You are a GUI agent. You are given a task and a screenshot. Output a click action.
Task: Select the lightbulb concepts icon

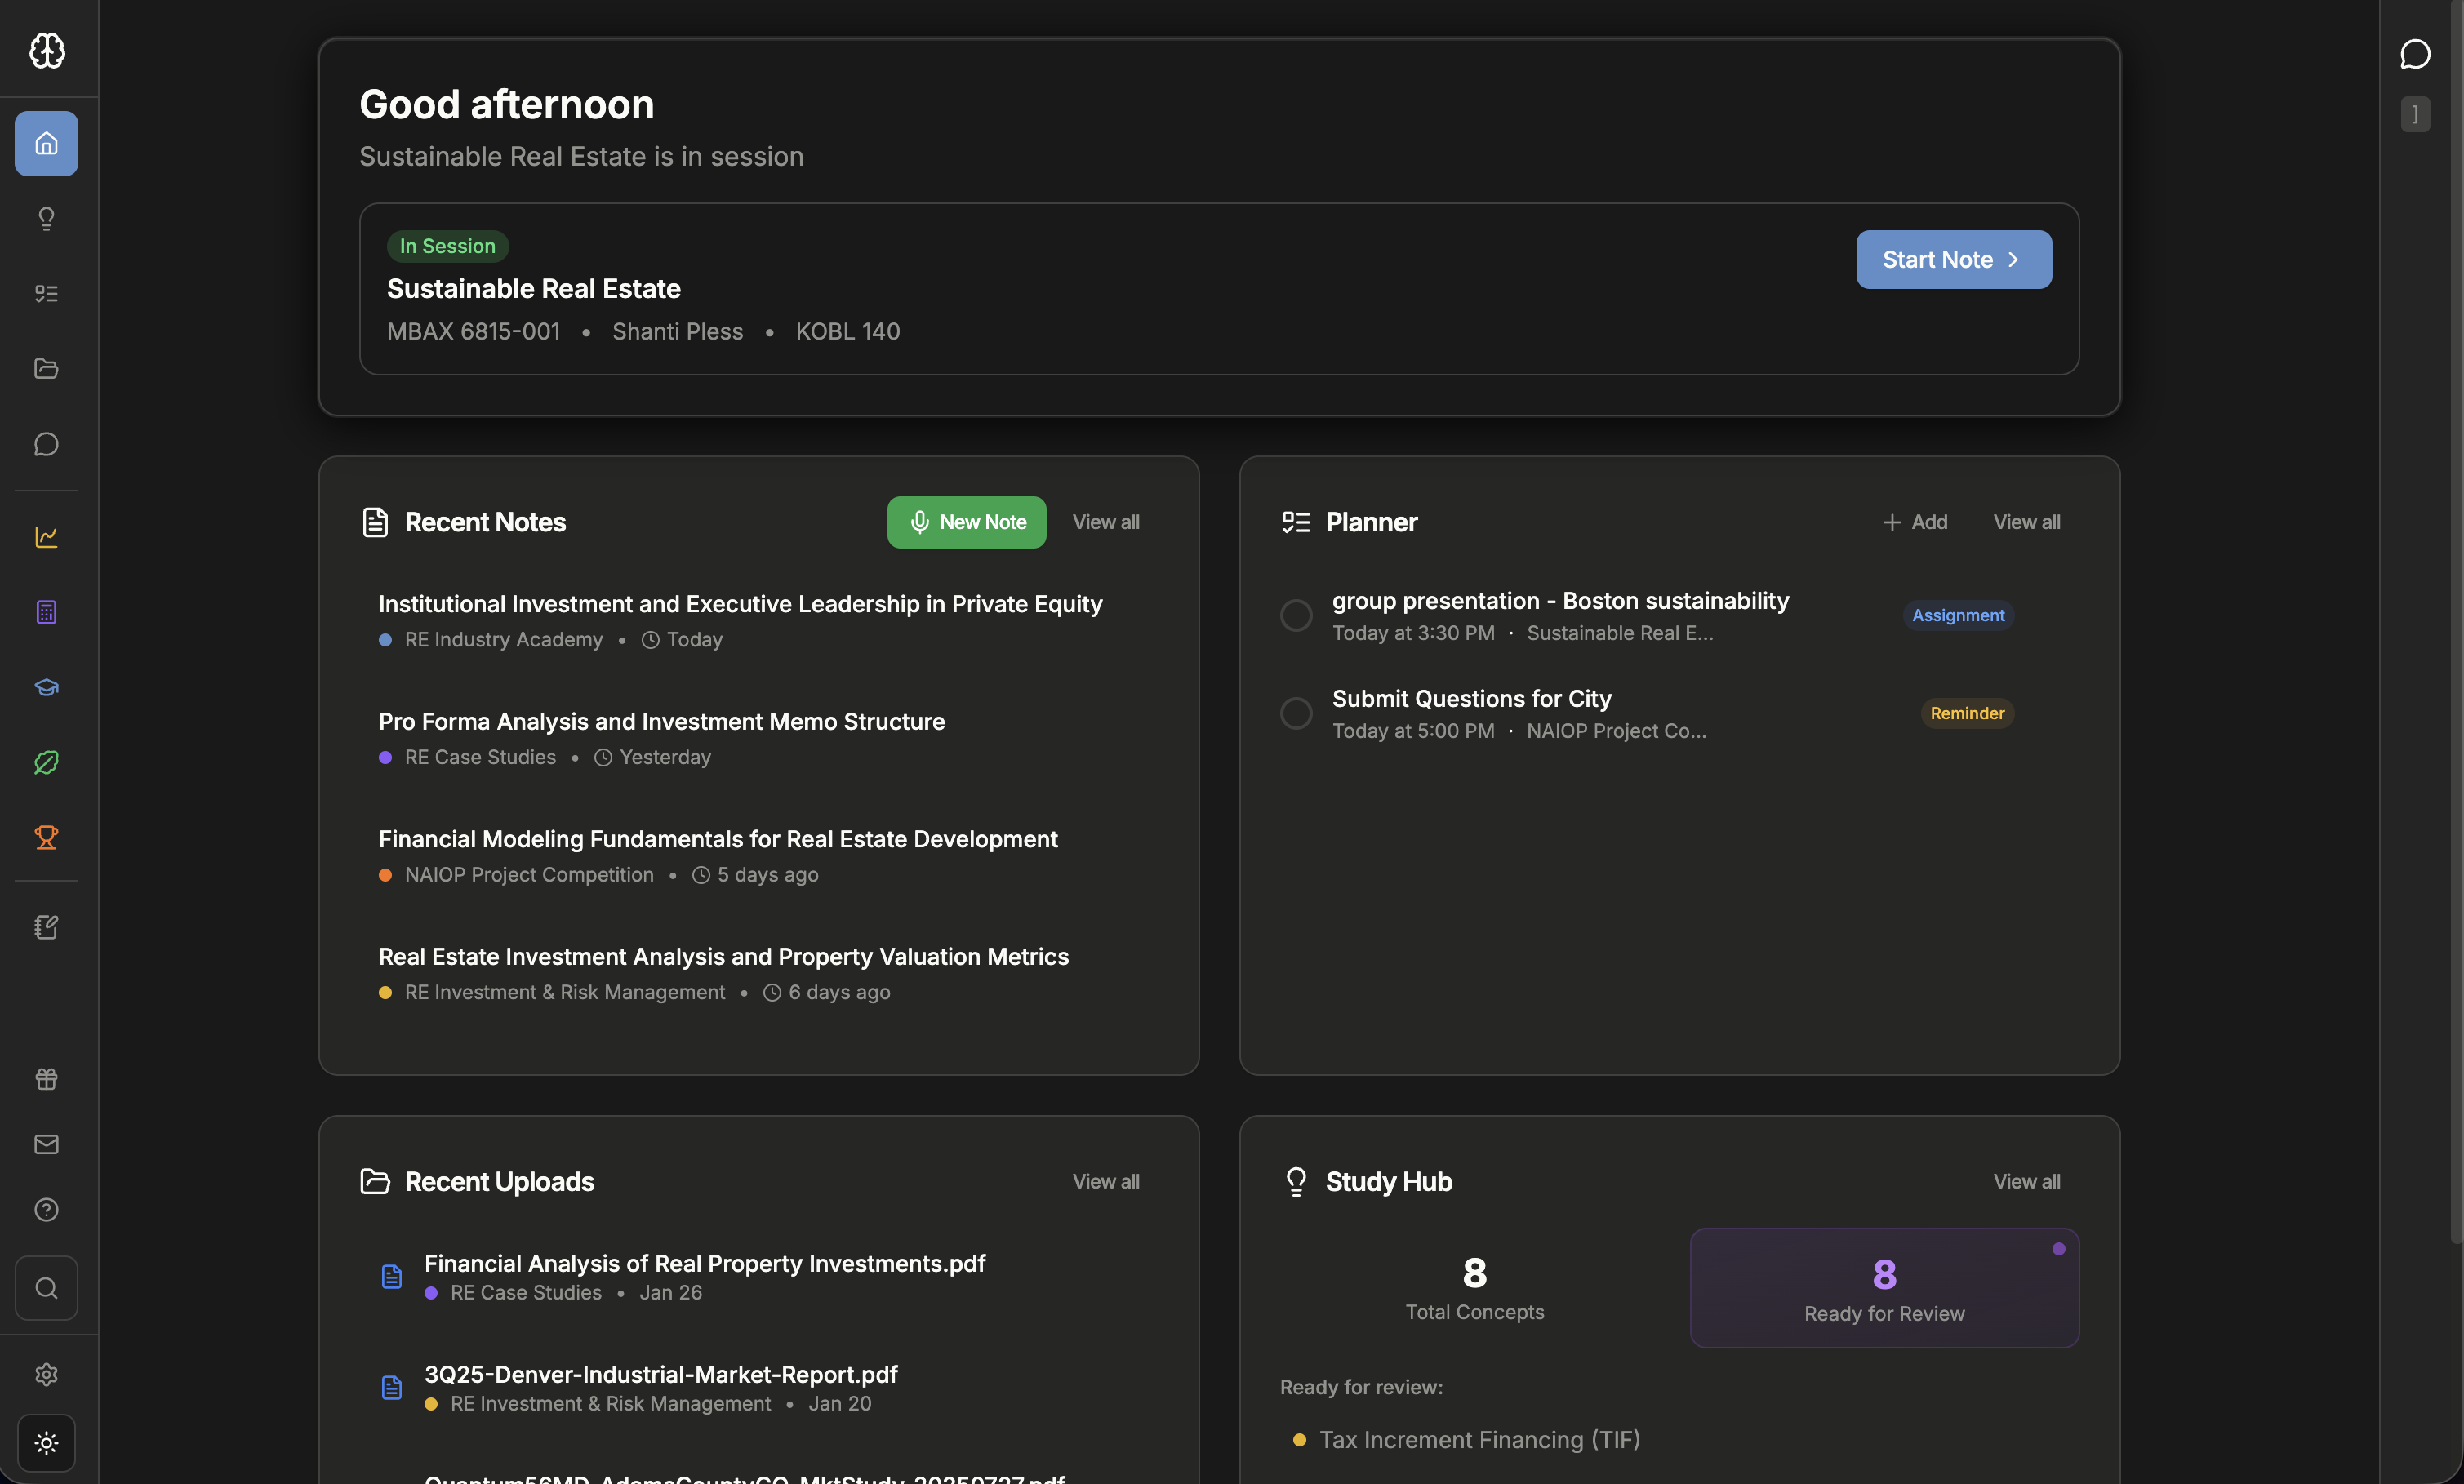point(46,218)
